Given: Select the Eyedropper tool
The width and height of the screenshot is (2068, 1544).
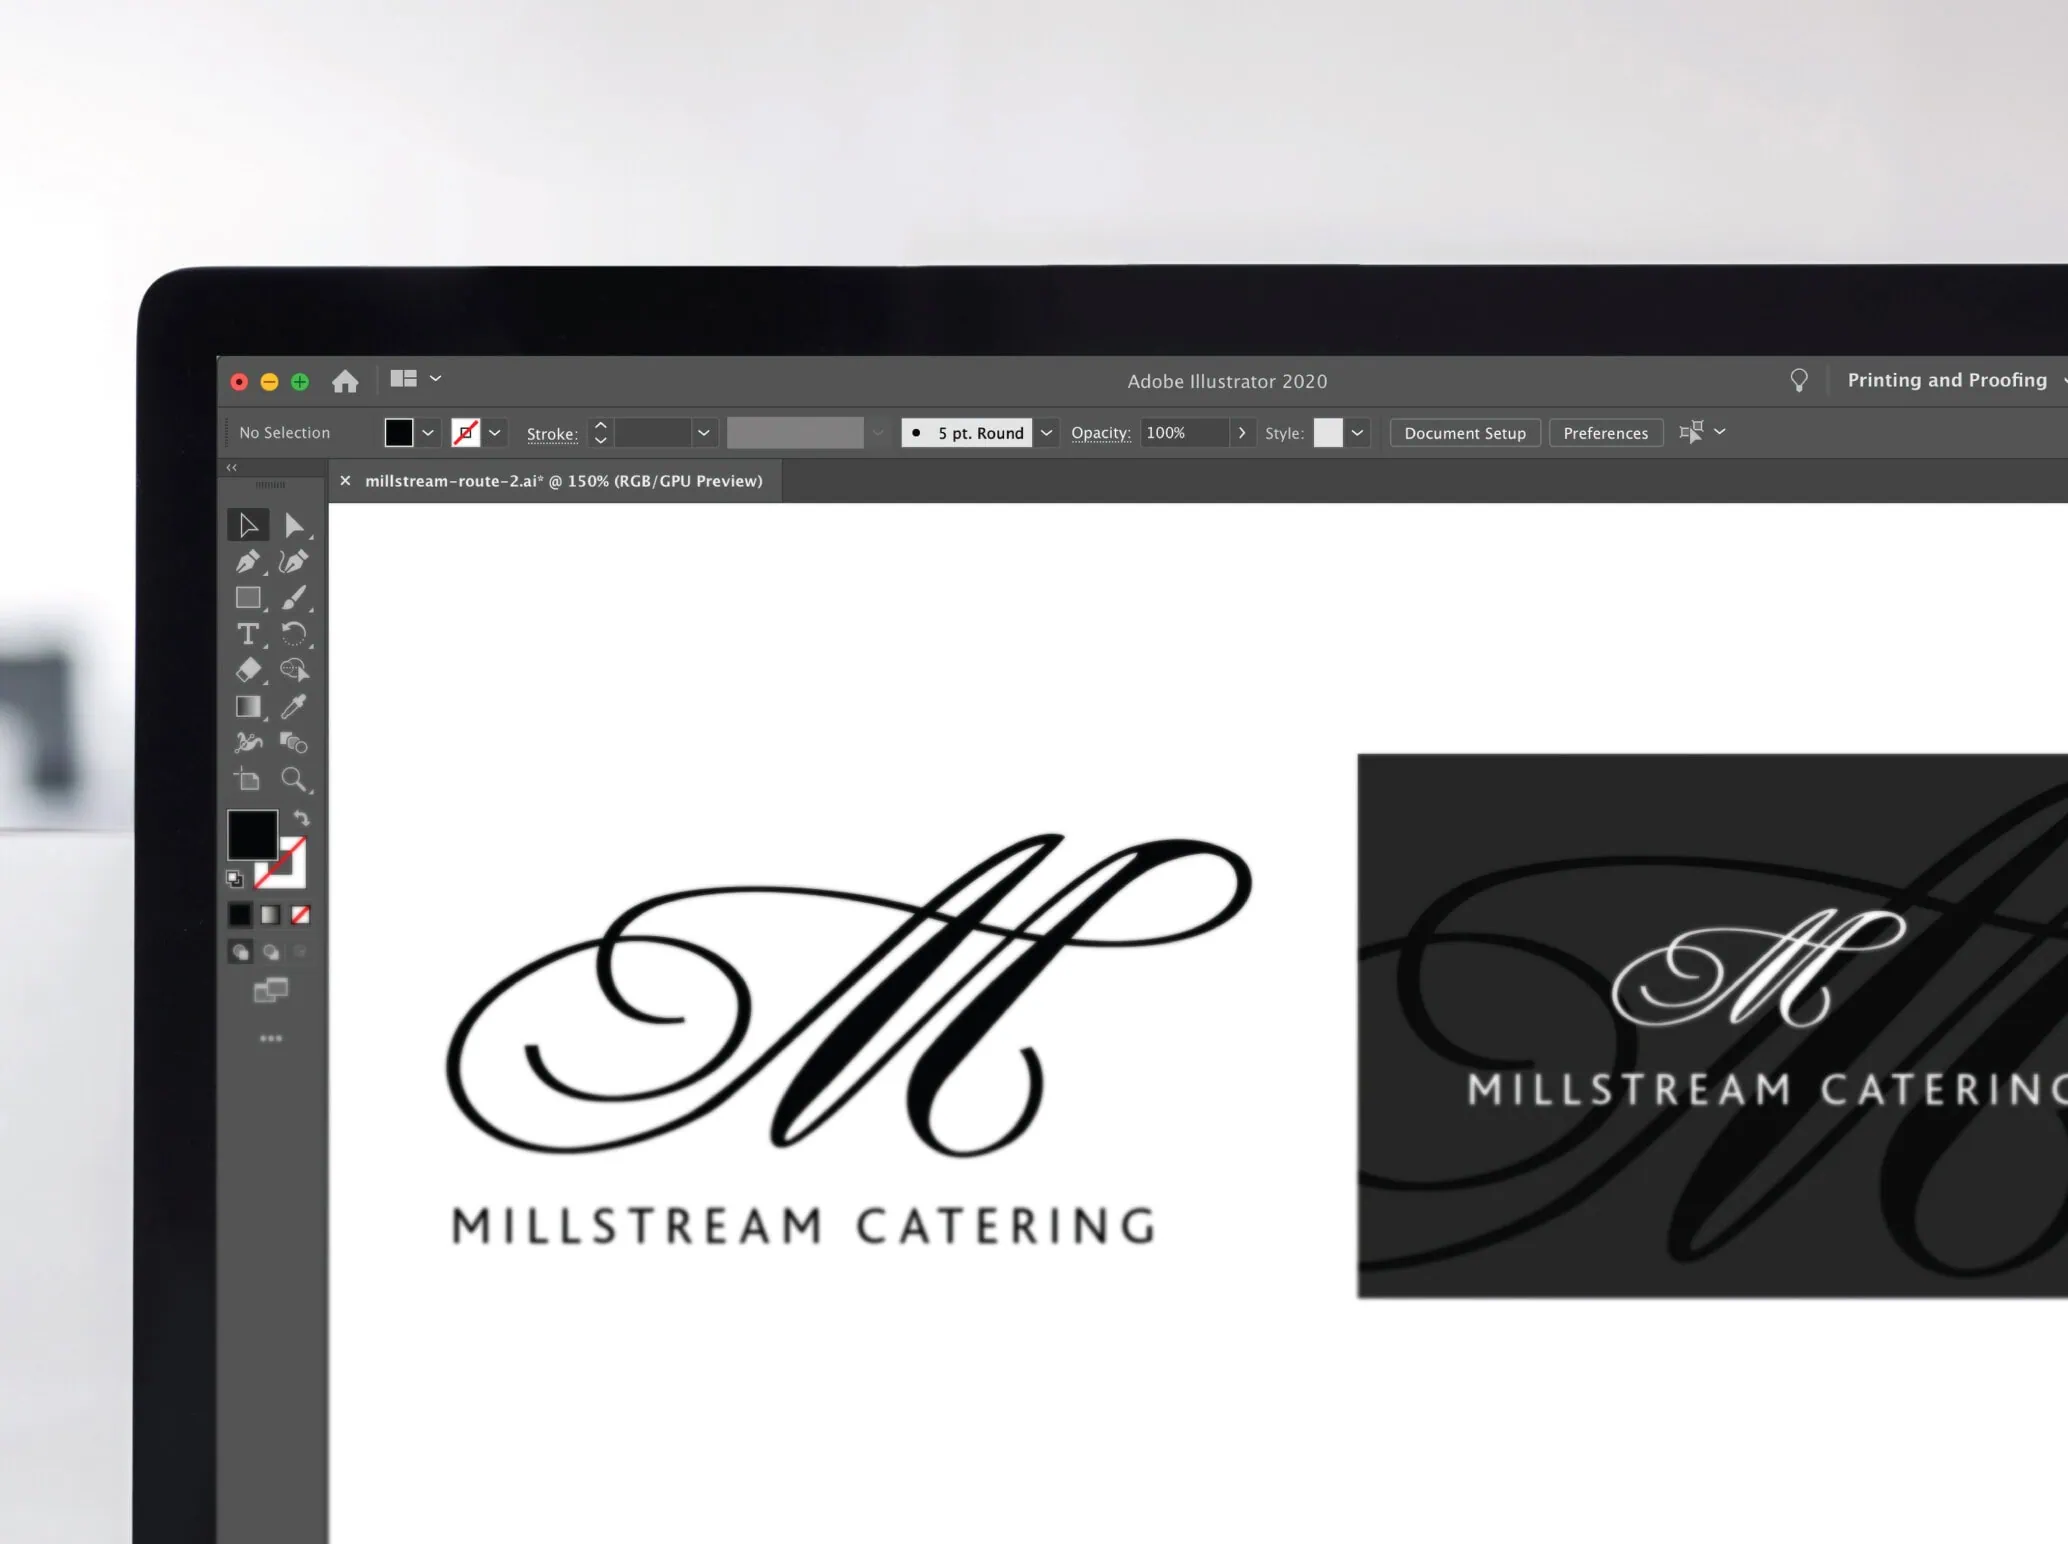Looking at the screenshot, I should point(294,706).
